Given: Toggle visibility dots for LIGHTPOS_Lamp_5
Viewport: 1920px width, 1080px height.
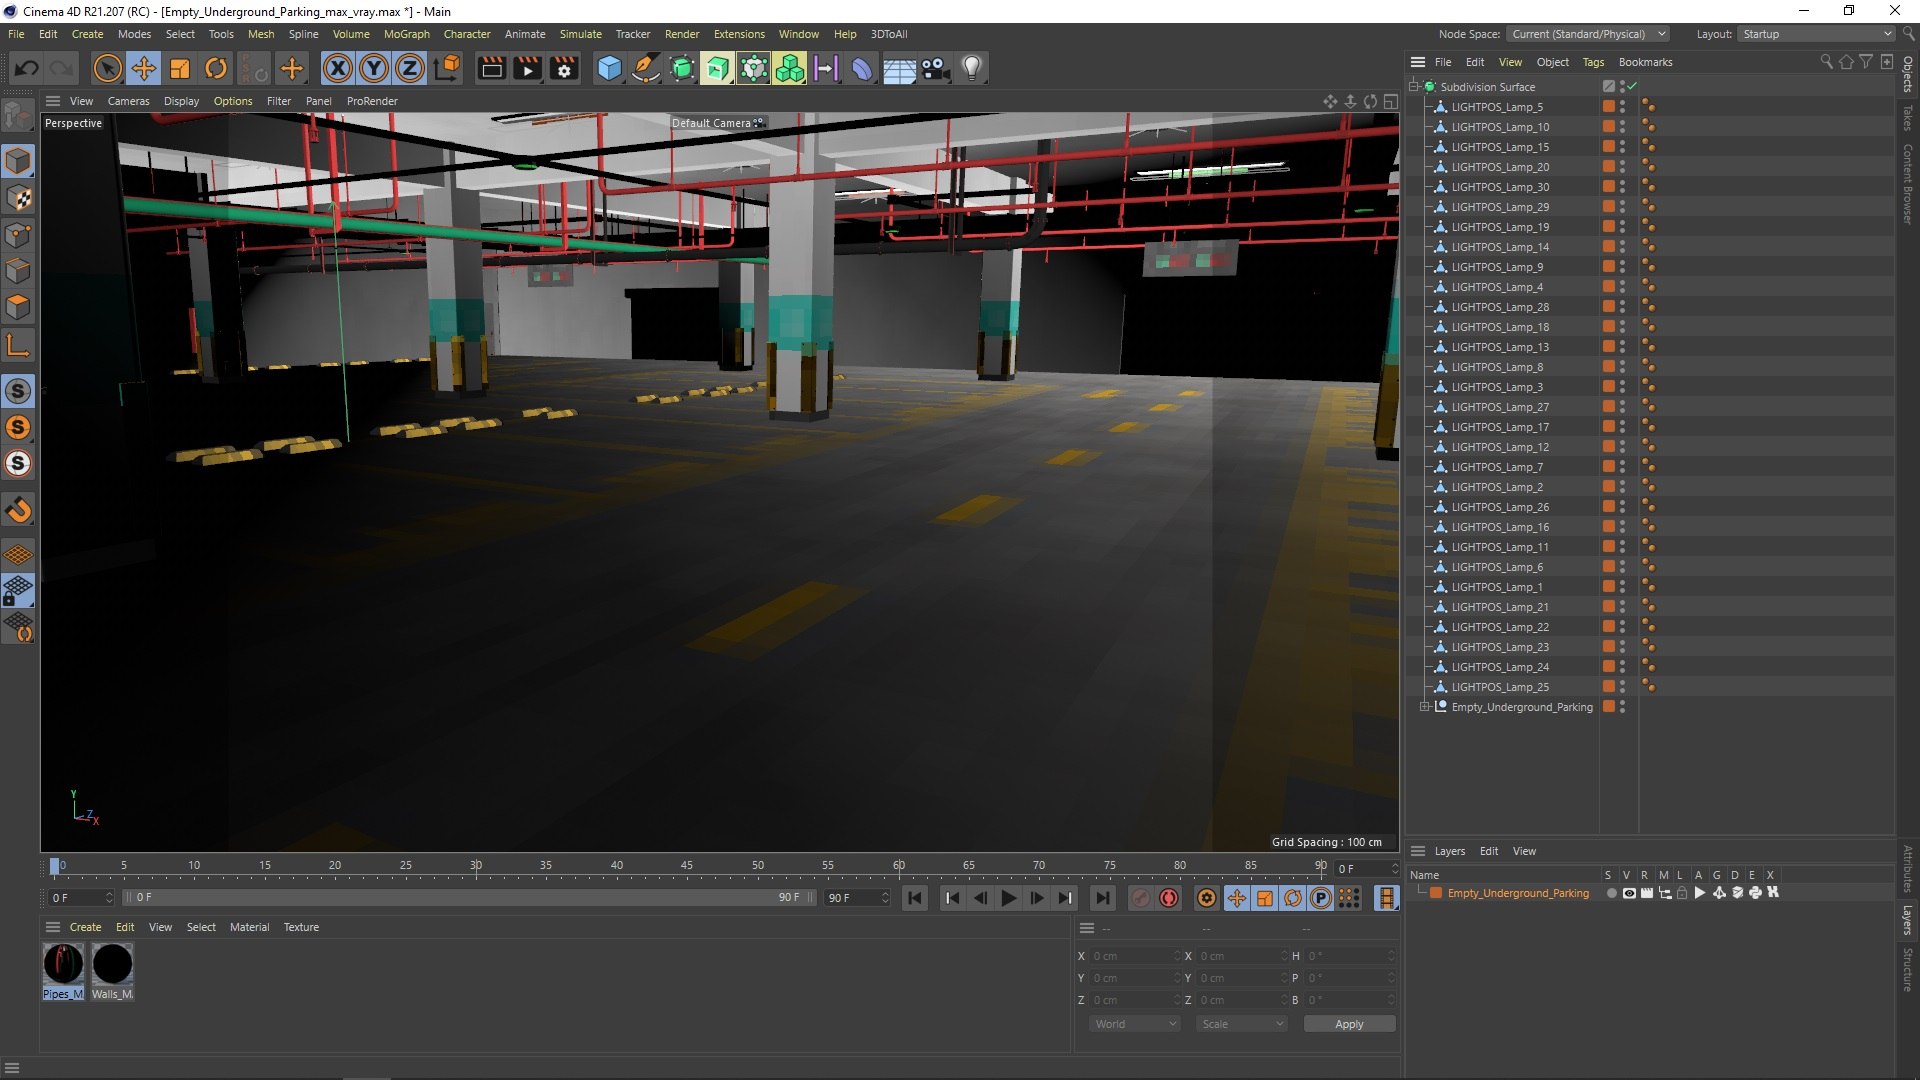Looking at the screenshot, I should click(x=1622, y=107).
